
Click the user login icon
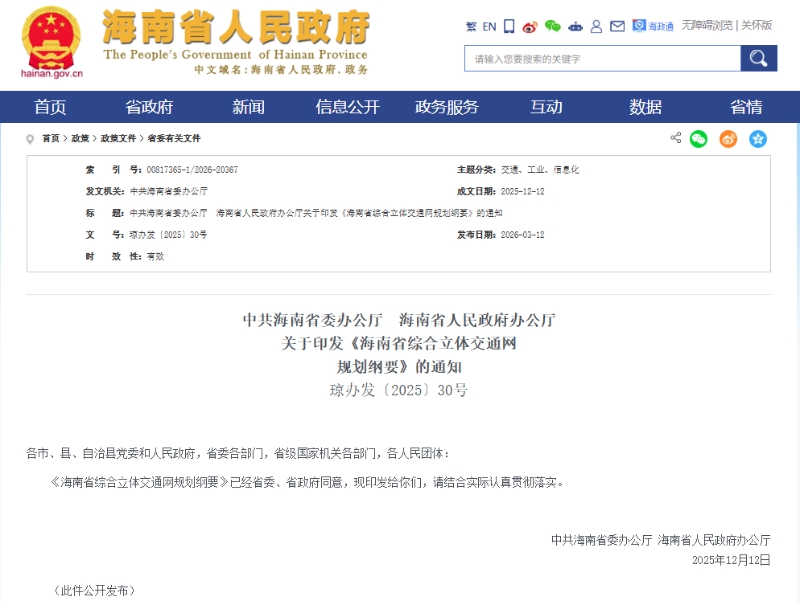[596, 27]
